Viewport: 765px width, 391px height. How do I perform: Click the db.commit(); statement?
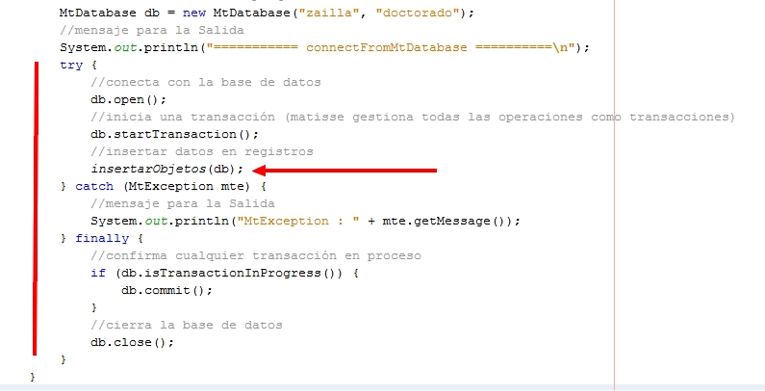pyautogui.click(x=167, y=290)
